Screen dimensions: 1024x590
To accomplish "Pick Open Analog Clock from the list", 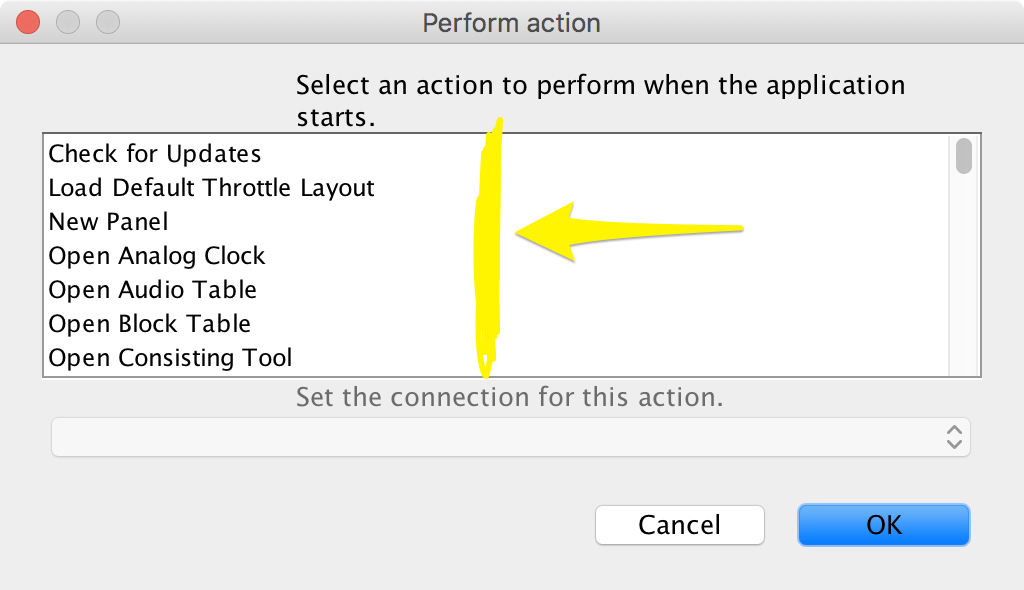I will [x=157, y=256].
